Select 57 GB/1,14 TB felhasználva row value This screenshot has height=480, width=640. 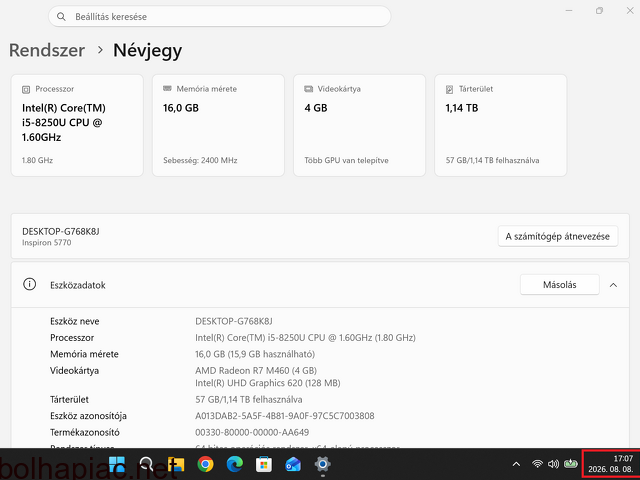click(x=249, y=399)
